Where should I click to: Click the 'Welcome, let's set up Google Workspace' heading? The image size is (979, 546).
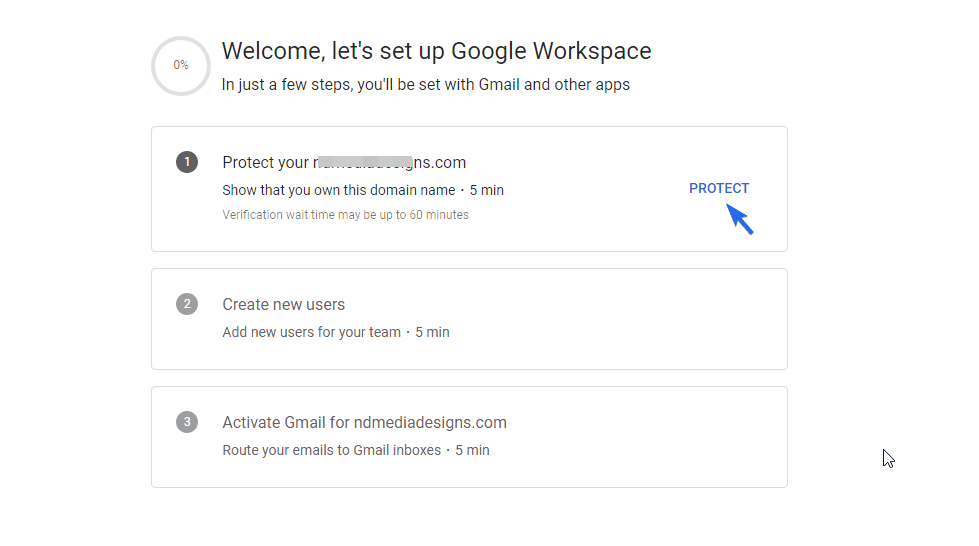coord(436,51)
